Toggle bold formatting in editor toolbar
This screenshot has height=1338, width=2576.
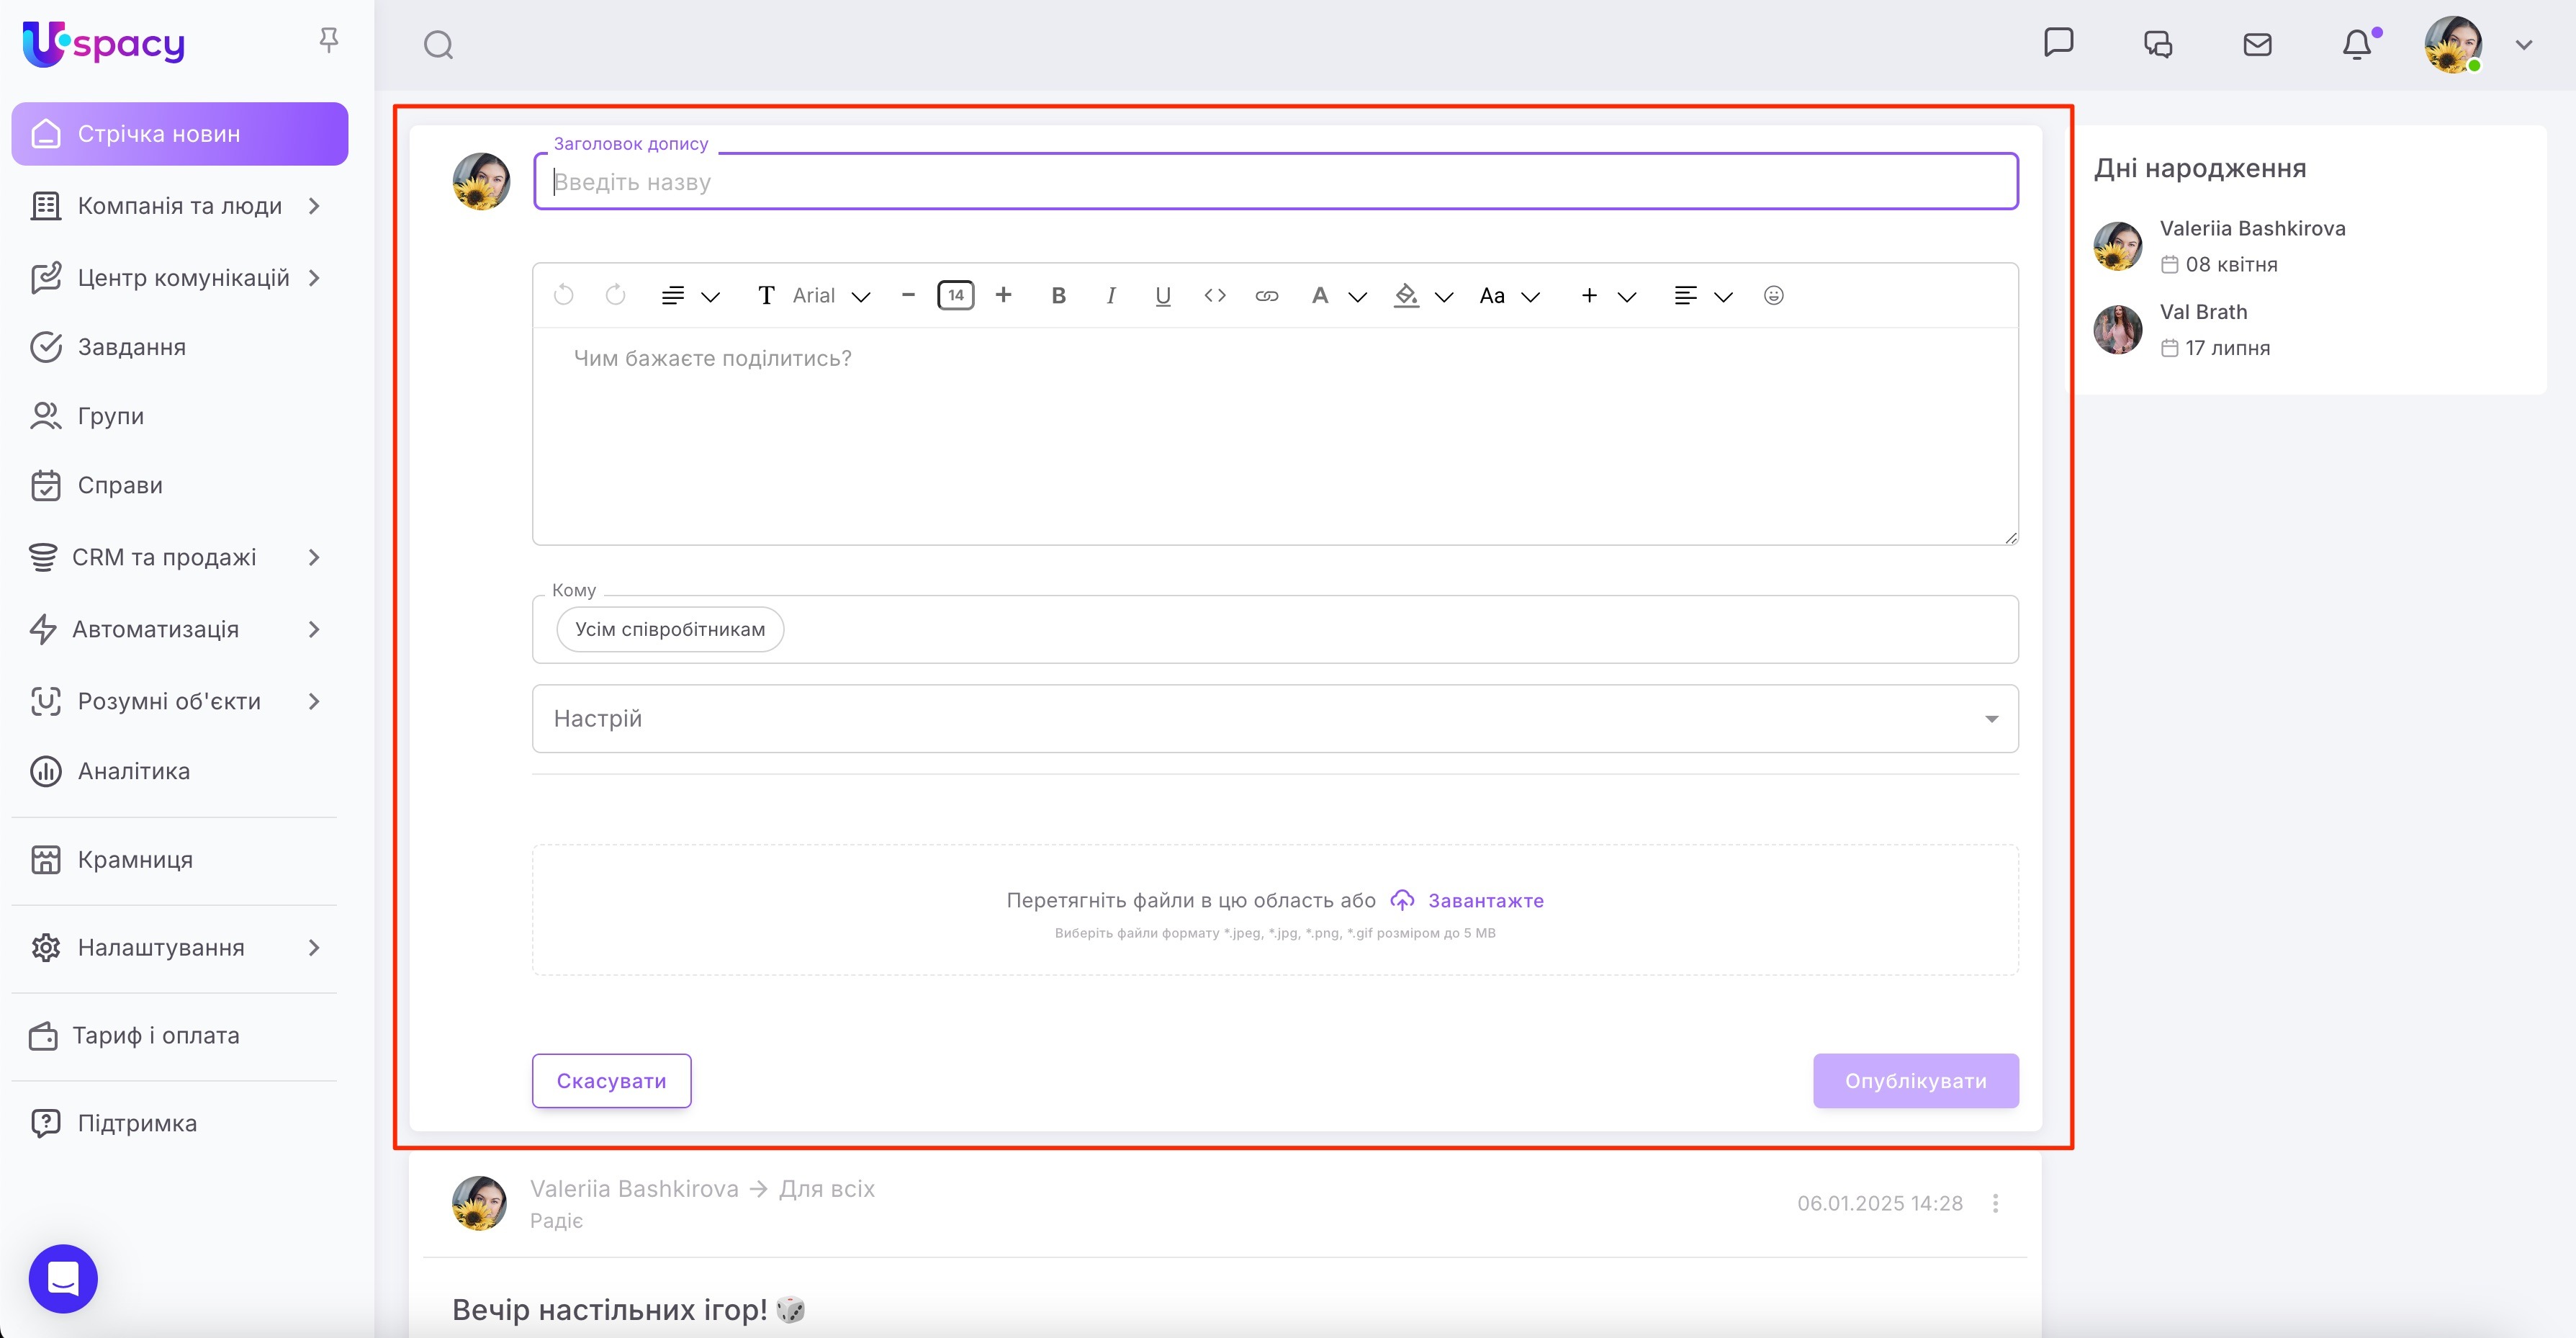point(1058,295)
